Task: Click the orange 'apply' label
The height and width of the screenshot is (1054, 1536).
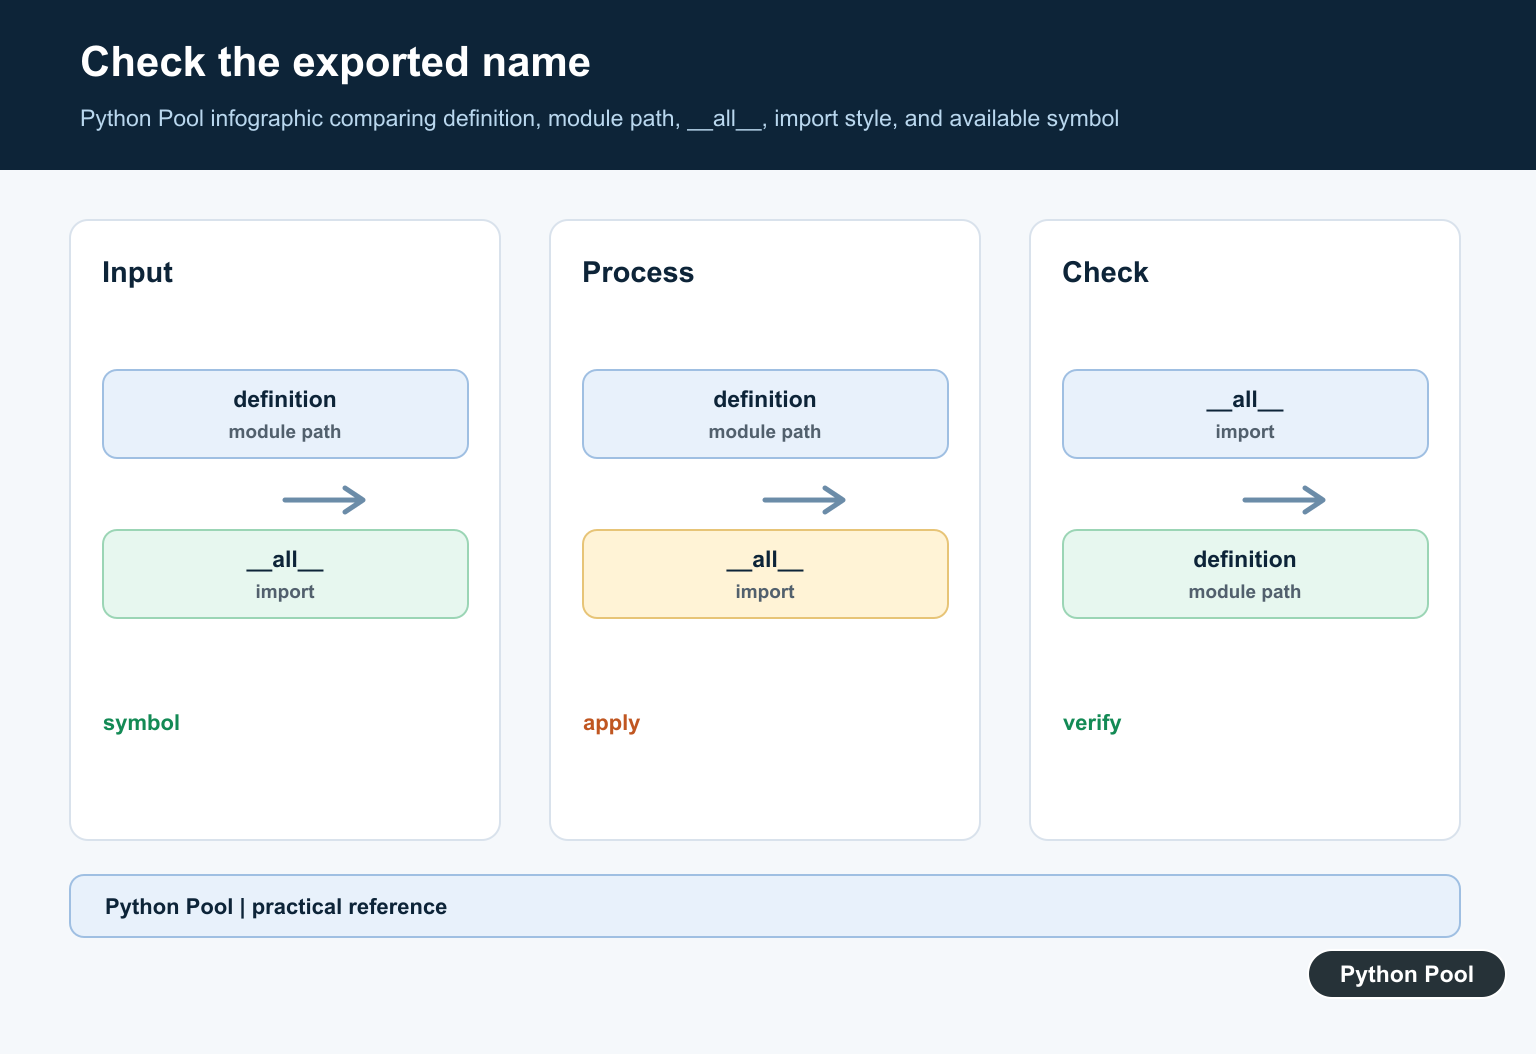Action: click(611, 723)
